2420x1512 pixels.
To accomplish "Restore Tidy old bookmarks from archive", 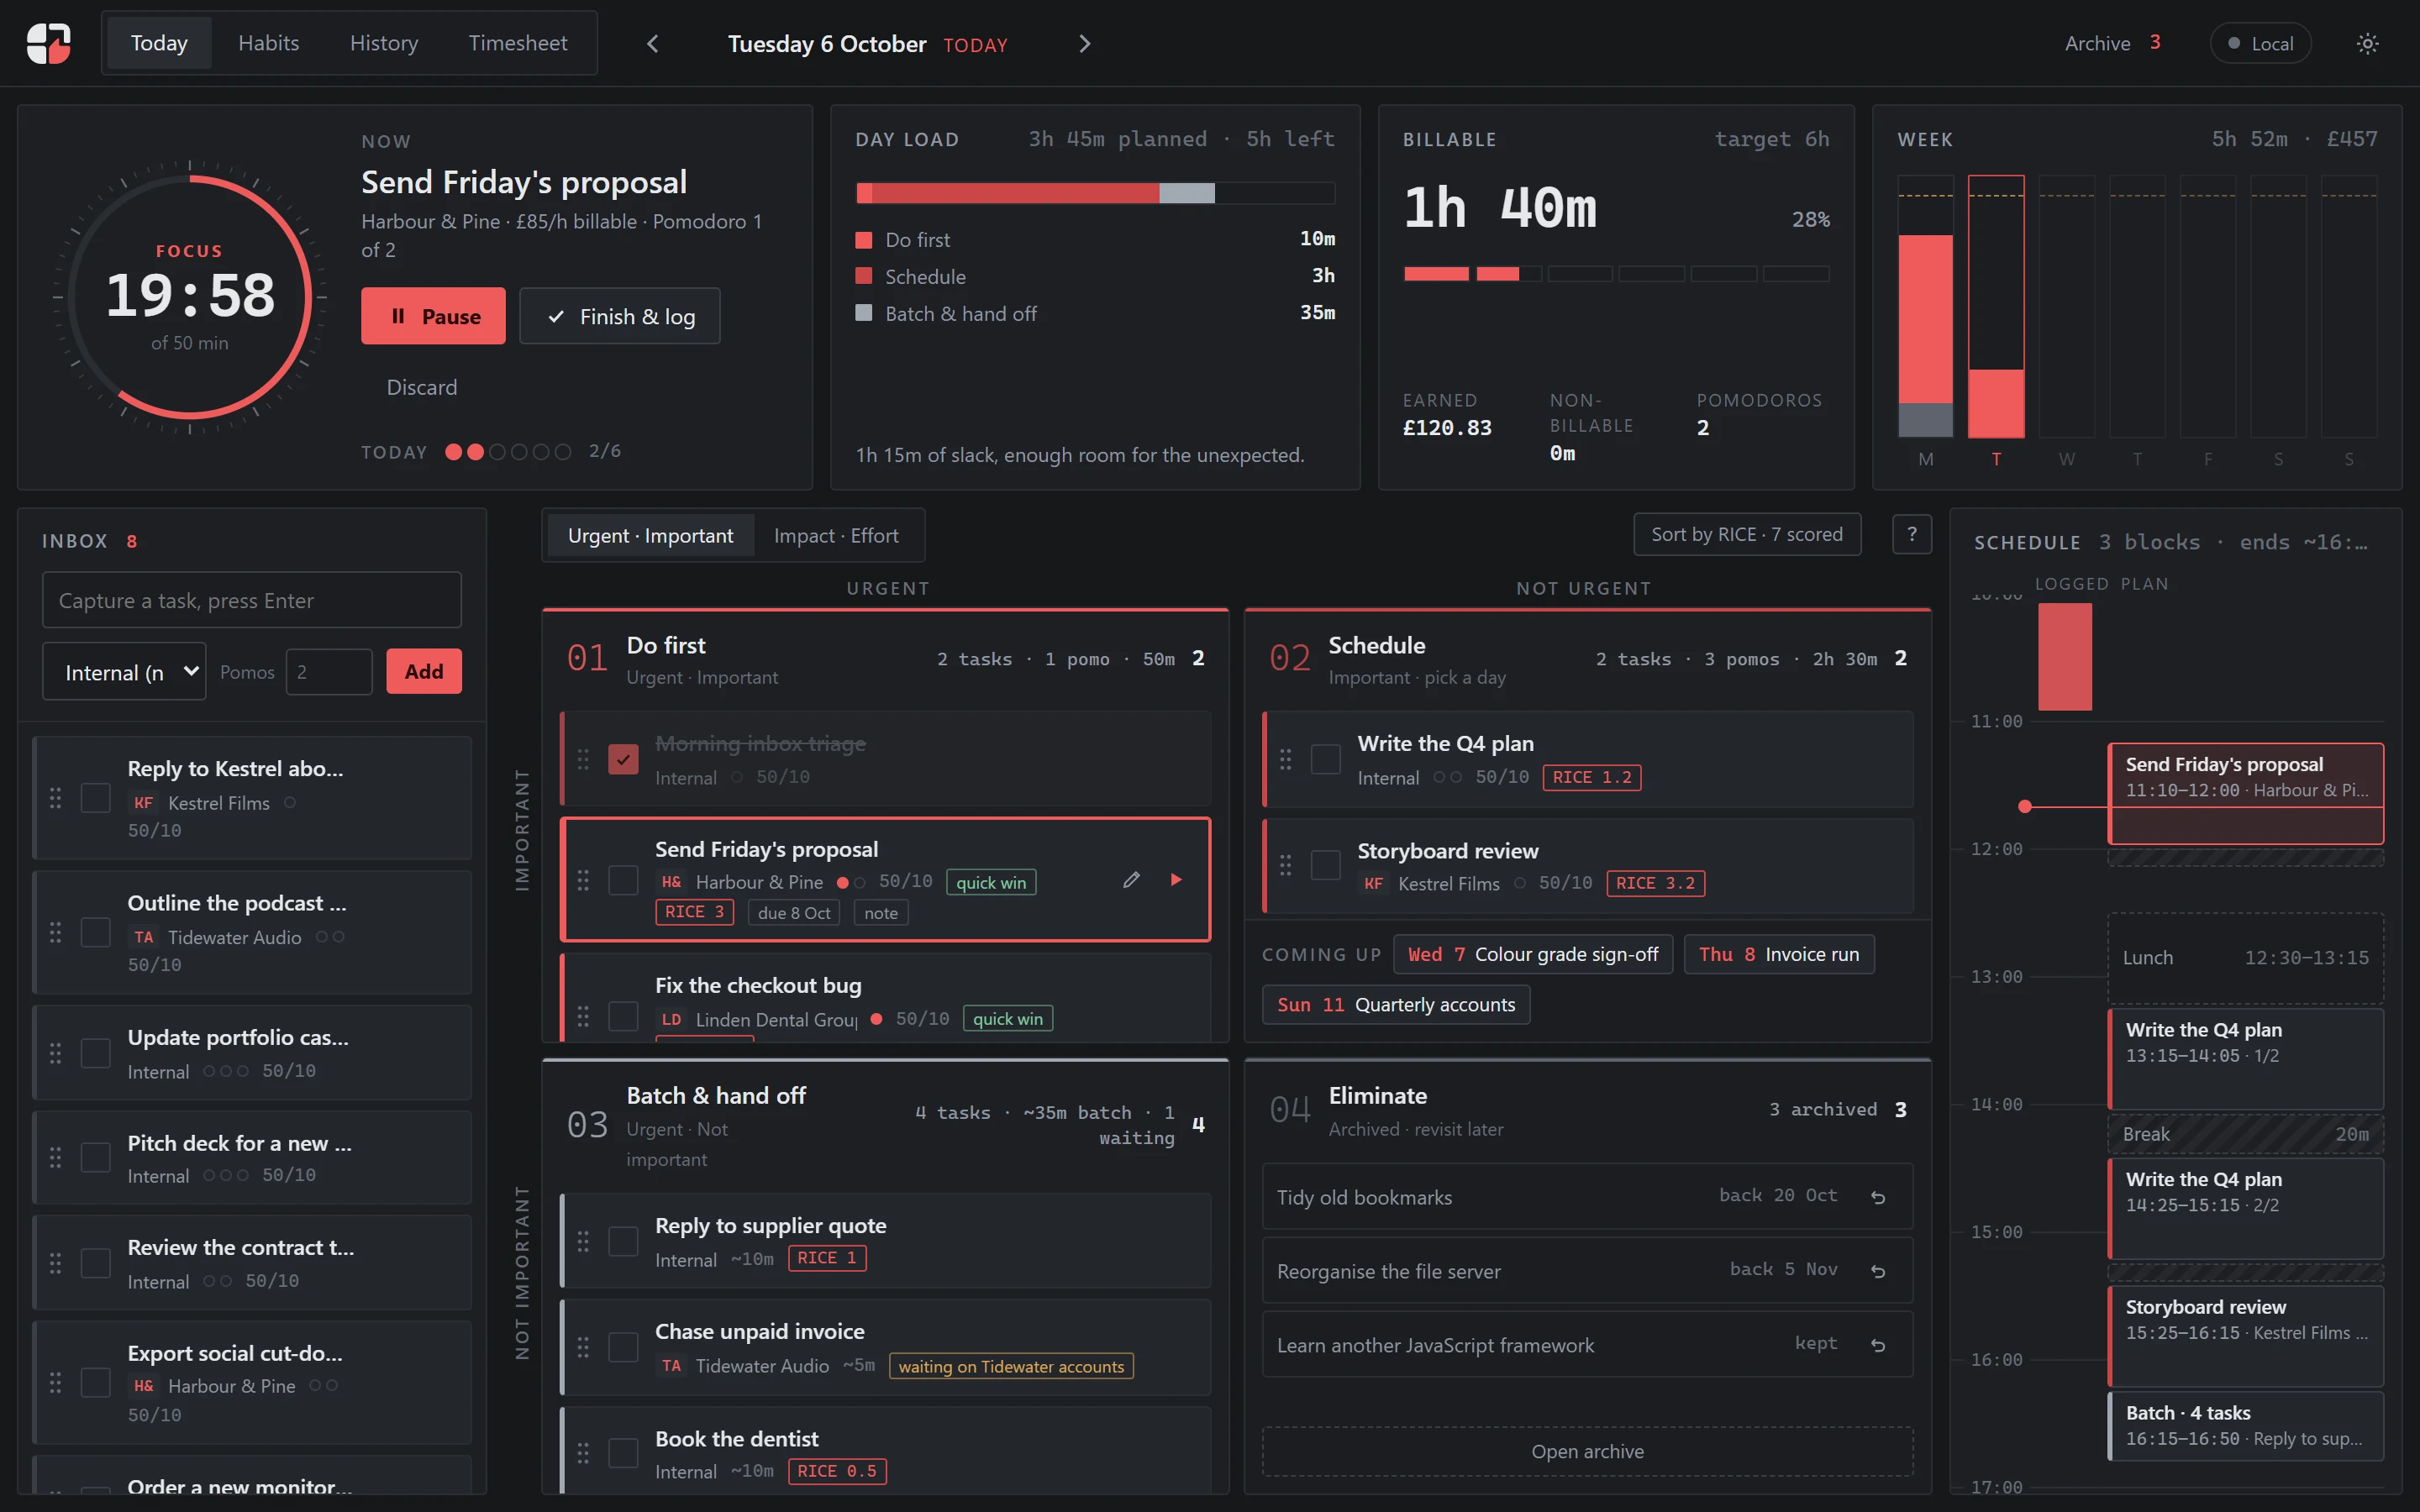I will (1877, 1197).
